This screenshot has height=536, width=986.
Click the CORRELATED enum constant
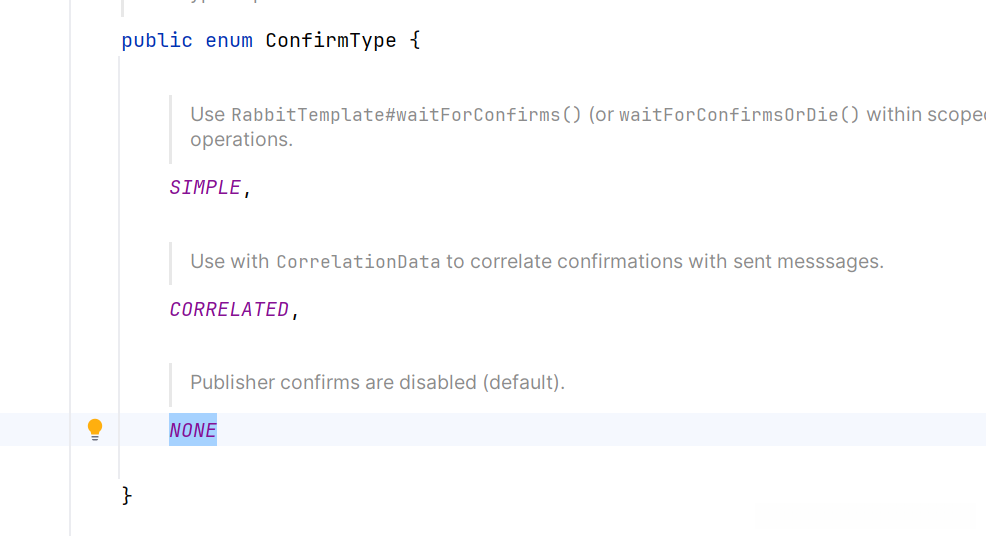tap(229, 310)
